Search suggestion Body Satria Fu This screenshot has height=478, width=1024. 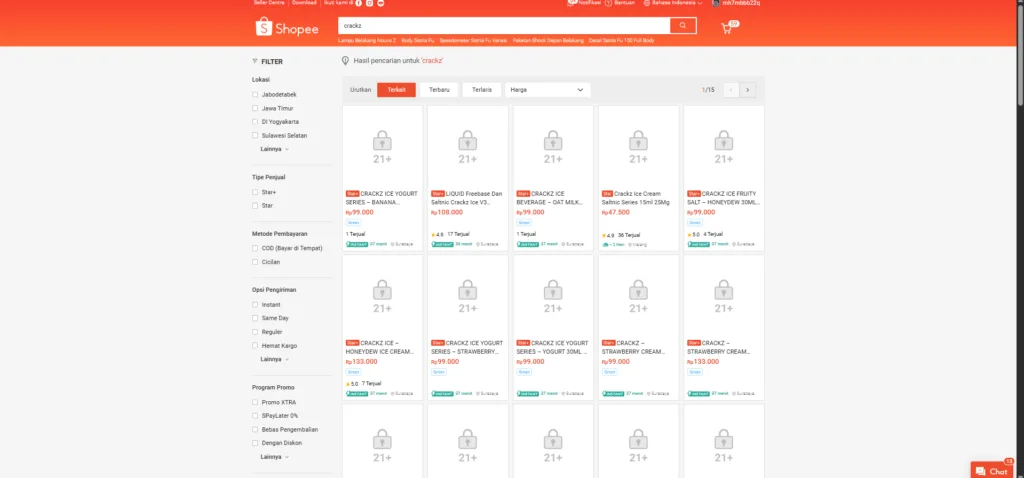[x=417, y=40]
